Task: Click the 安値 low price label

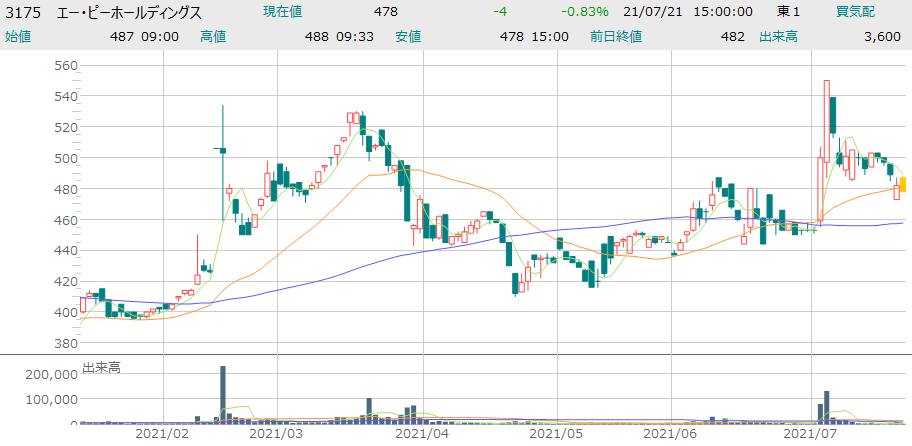Action: (x=408, y=36)
